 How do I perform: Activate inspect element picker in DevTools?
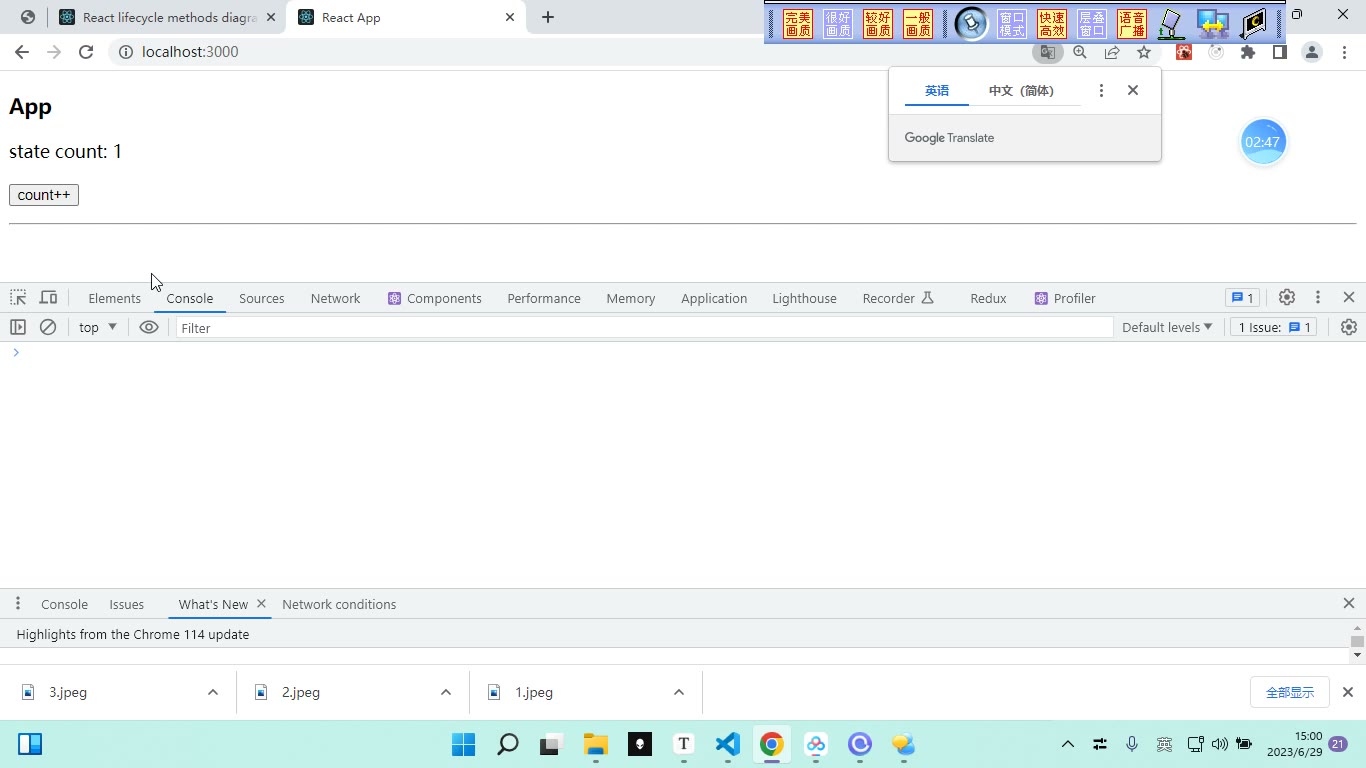18,298
